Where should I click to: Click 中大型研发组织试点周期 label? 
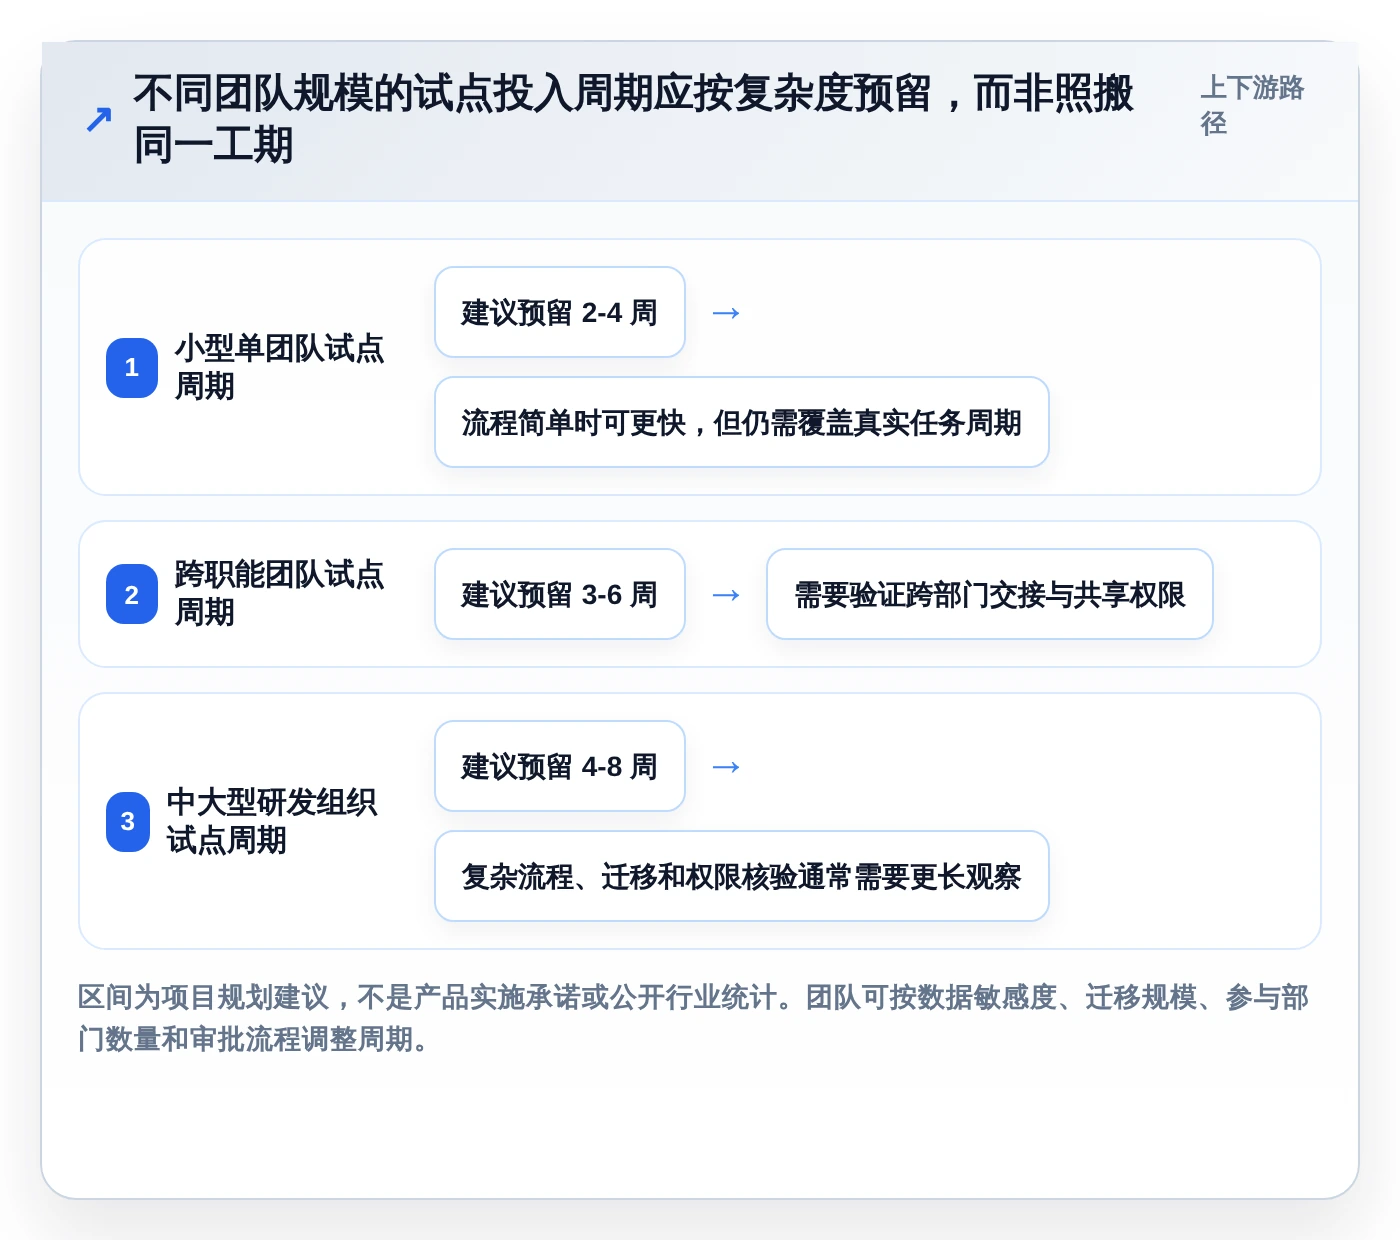click(272, 821)
